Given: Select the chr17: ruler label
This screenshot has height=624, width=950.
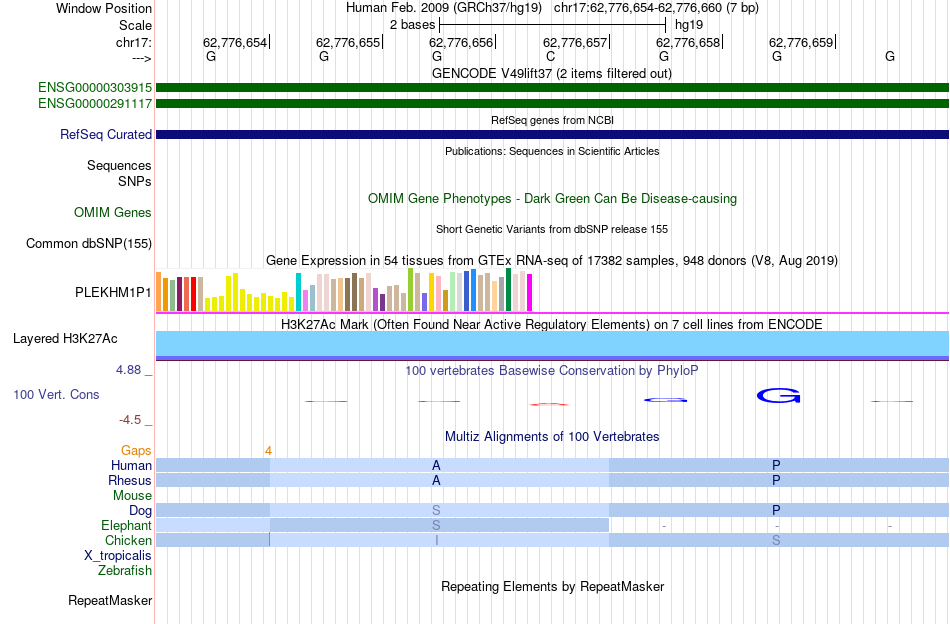Looking at the screenshot, I should click(x=134, y=42).
